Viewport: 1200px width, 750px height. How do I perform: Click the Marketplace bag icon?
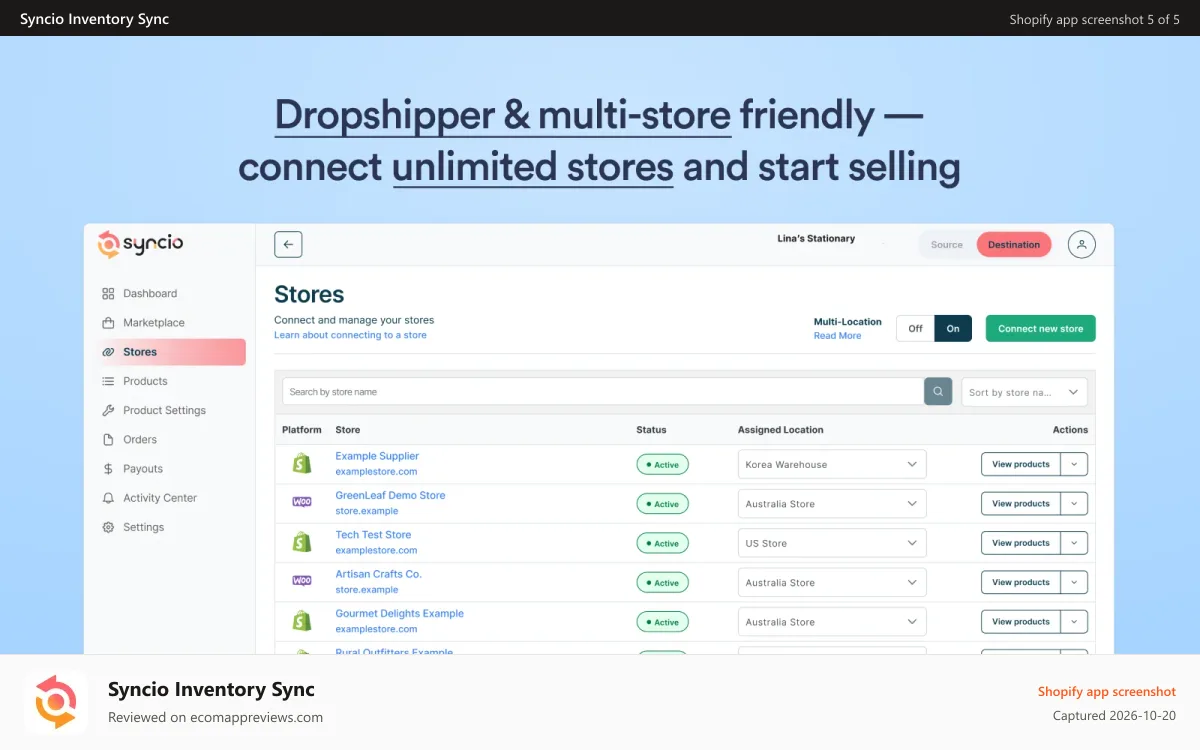(108, 323)
